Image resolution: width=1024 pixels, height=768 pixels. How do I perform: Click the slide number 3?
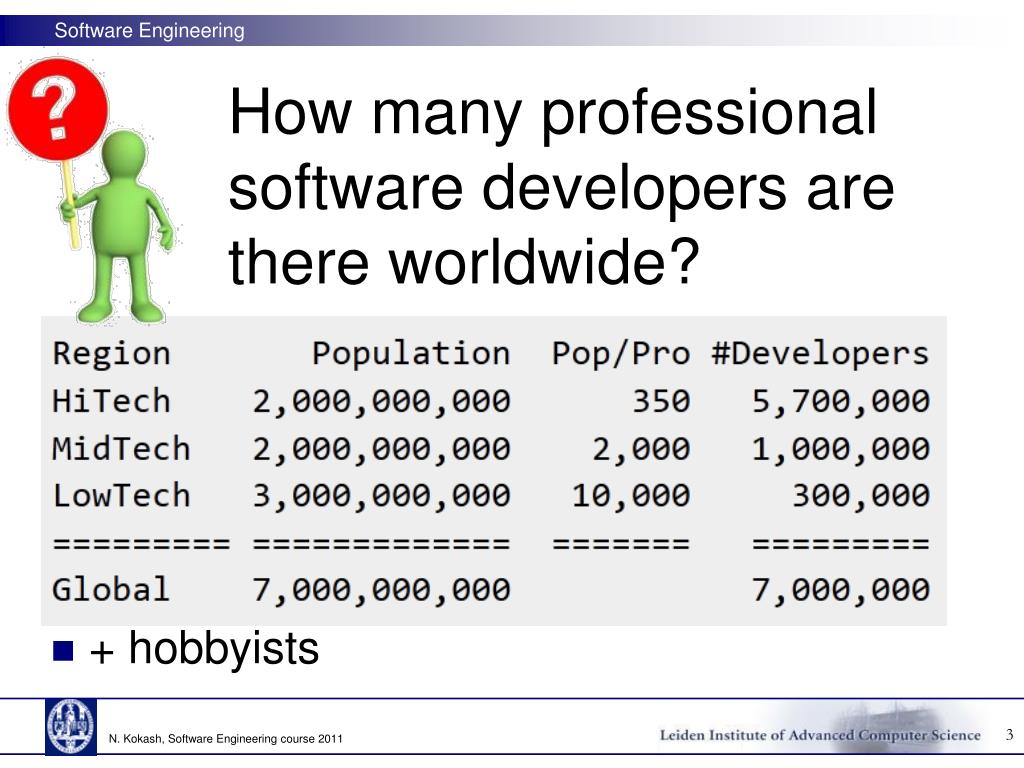pyautogui.click(x=1010, y=735)
